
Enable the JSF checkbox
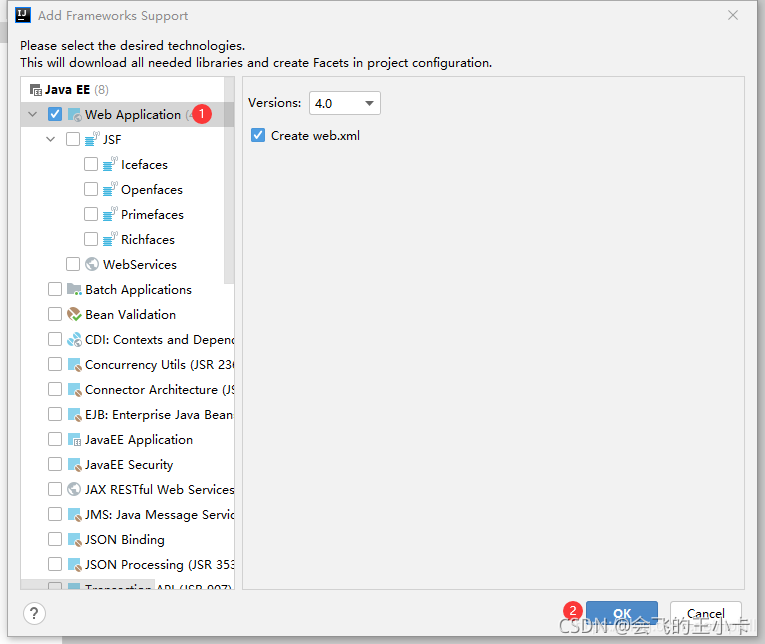coord(73,139)
